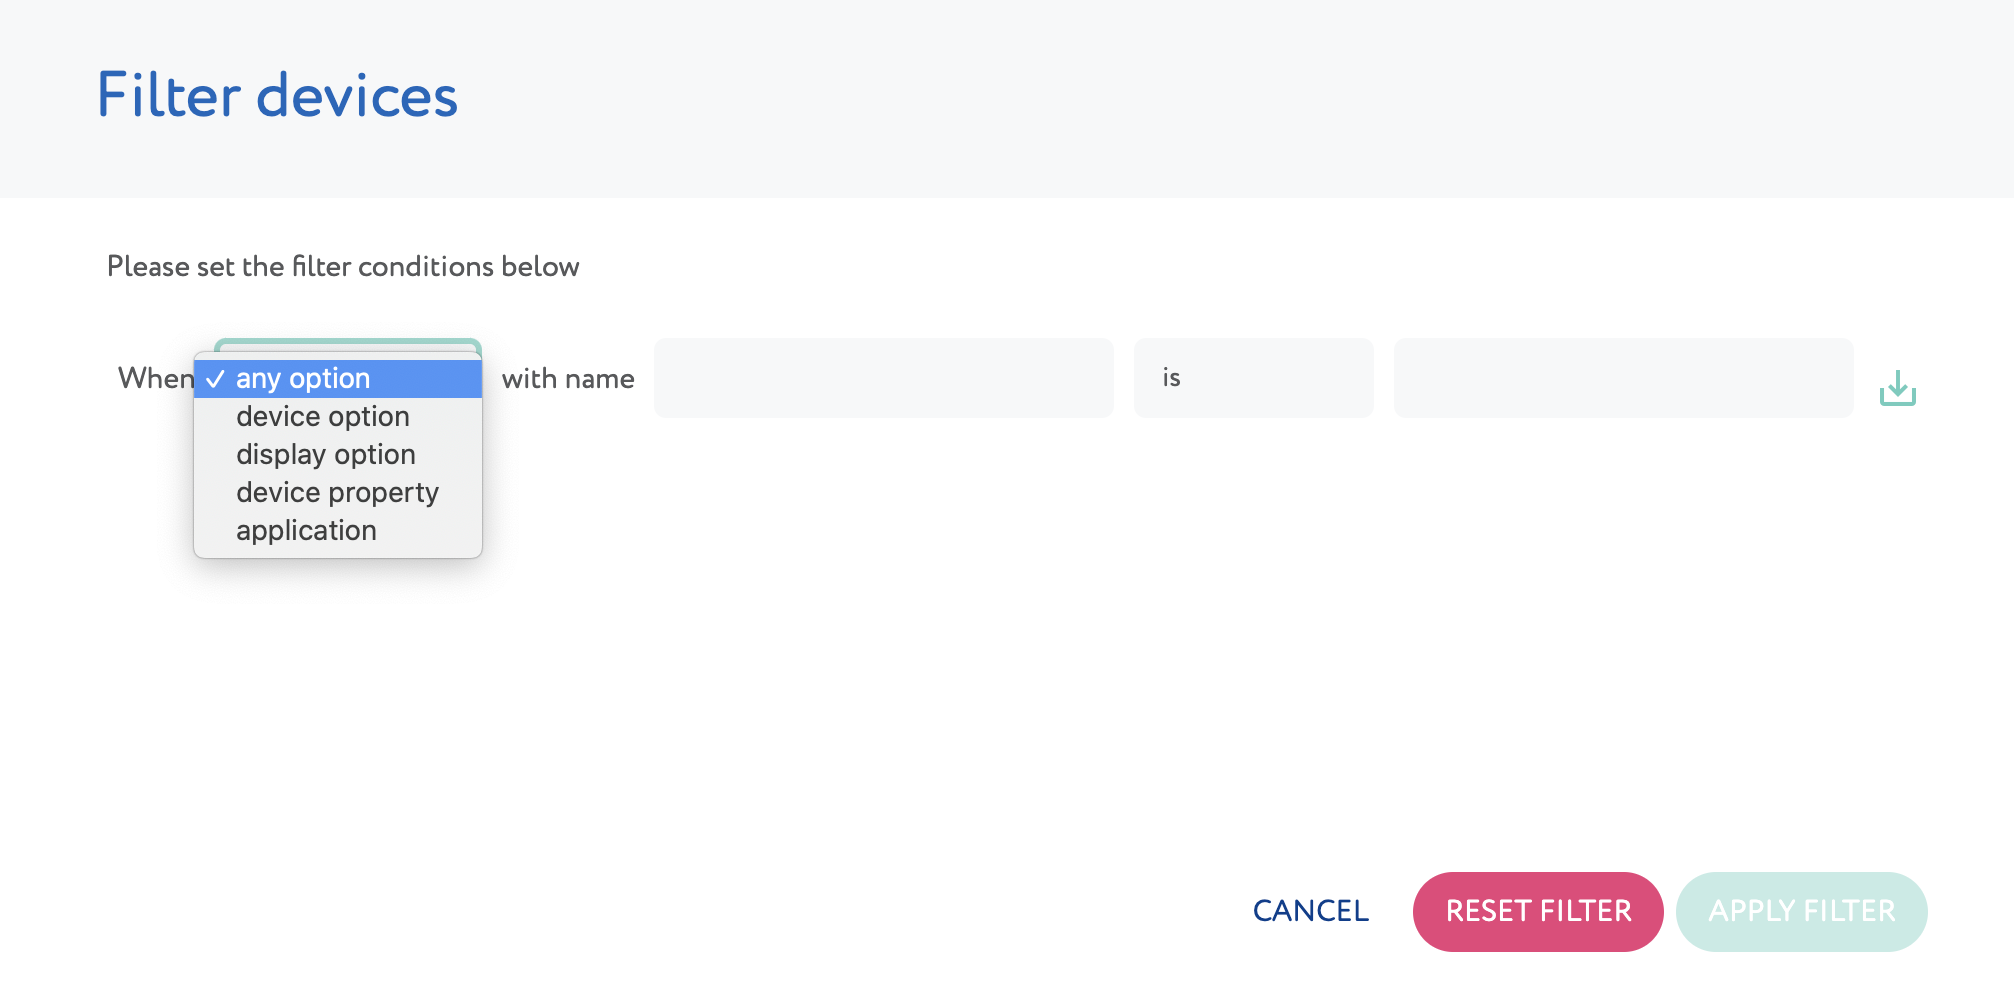Click the green download icon beside the filter row
Viewport: 2014px width, 994px height.
[x=1897, y=388]
